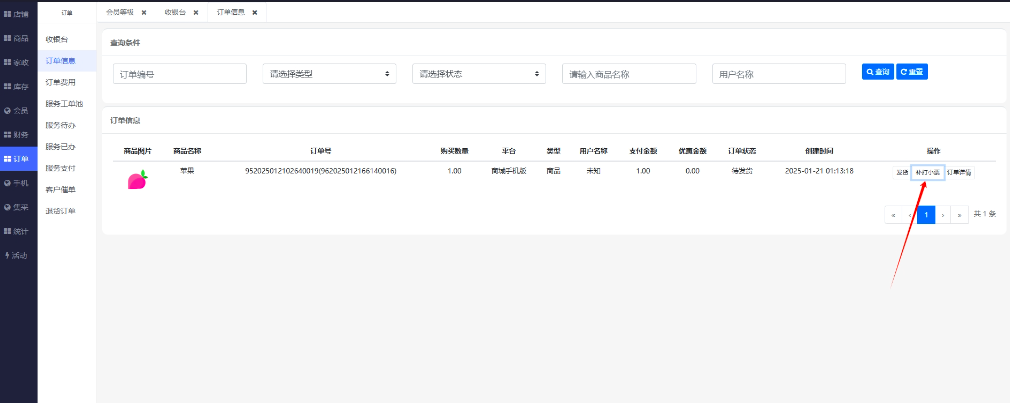Click the 订单详情 button in order row

[959, 172]
